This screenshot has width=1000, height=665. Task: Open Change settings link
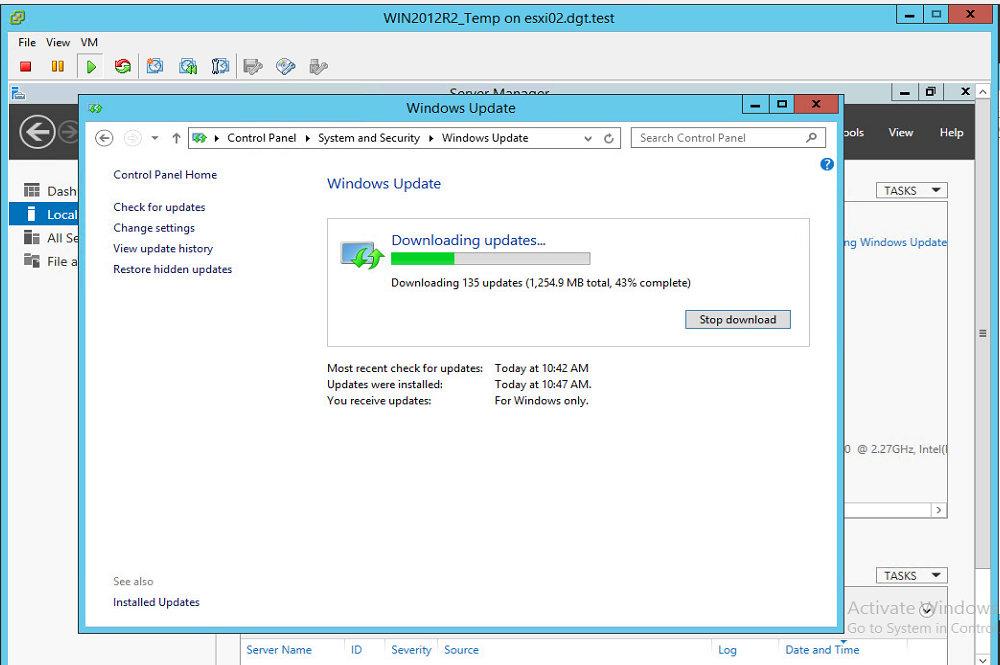pos(154,228)
